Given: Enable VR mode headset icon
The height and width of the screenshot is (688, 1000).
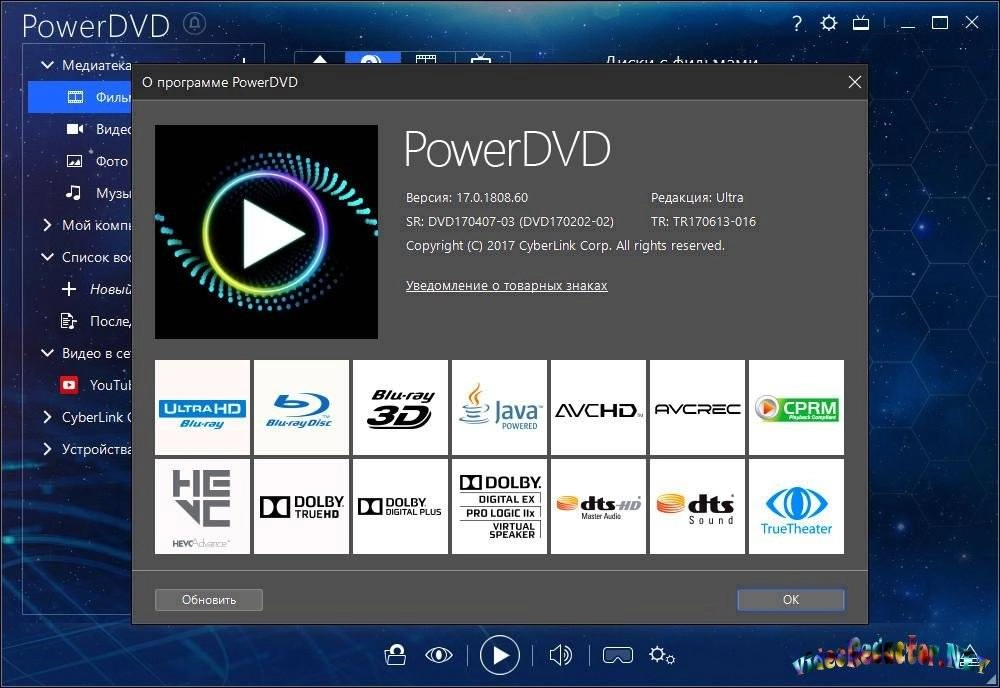Looking at the screenshot, I should (x=617, y=655).
